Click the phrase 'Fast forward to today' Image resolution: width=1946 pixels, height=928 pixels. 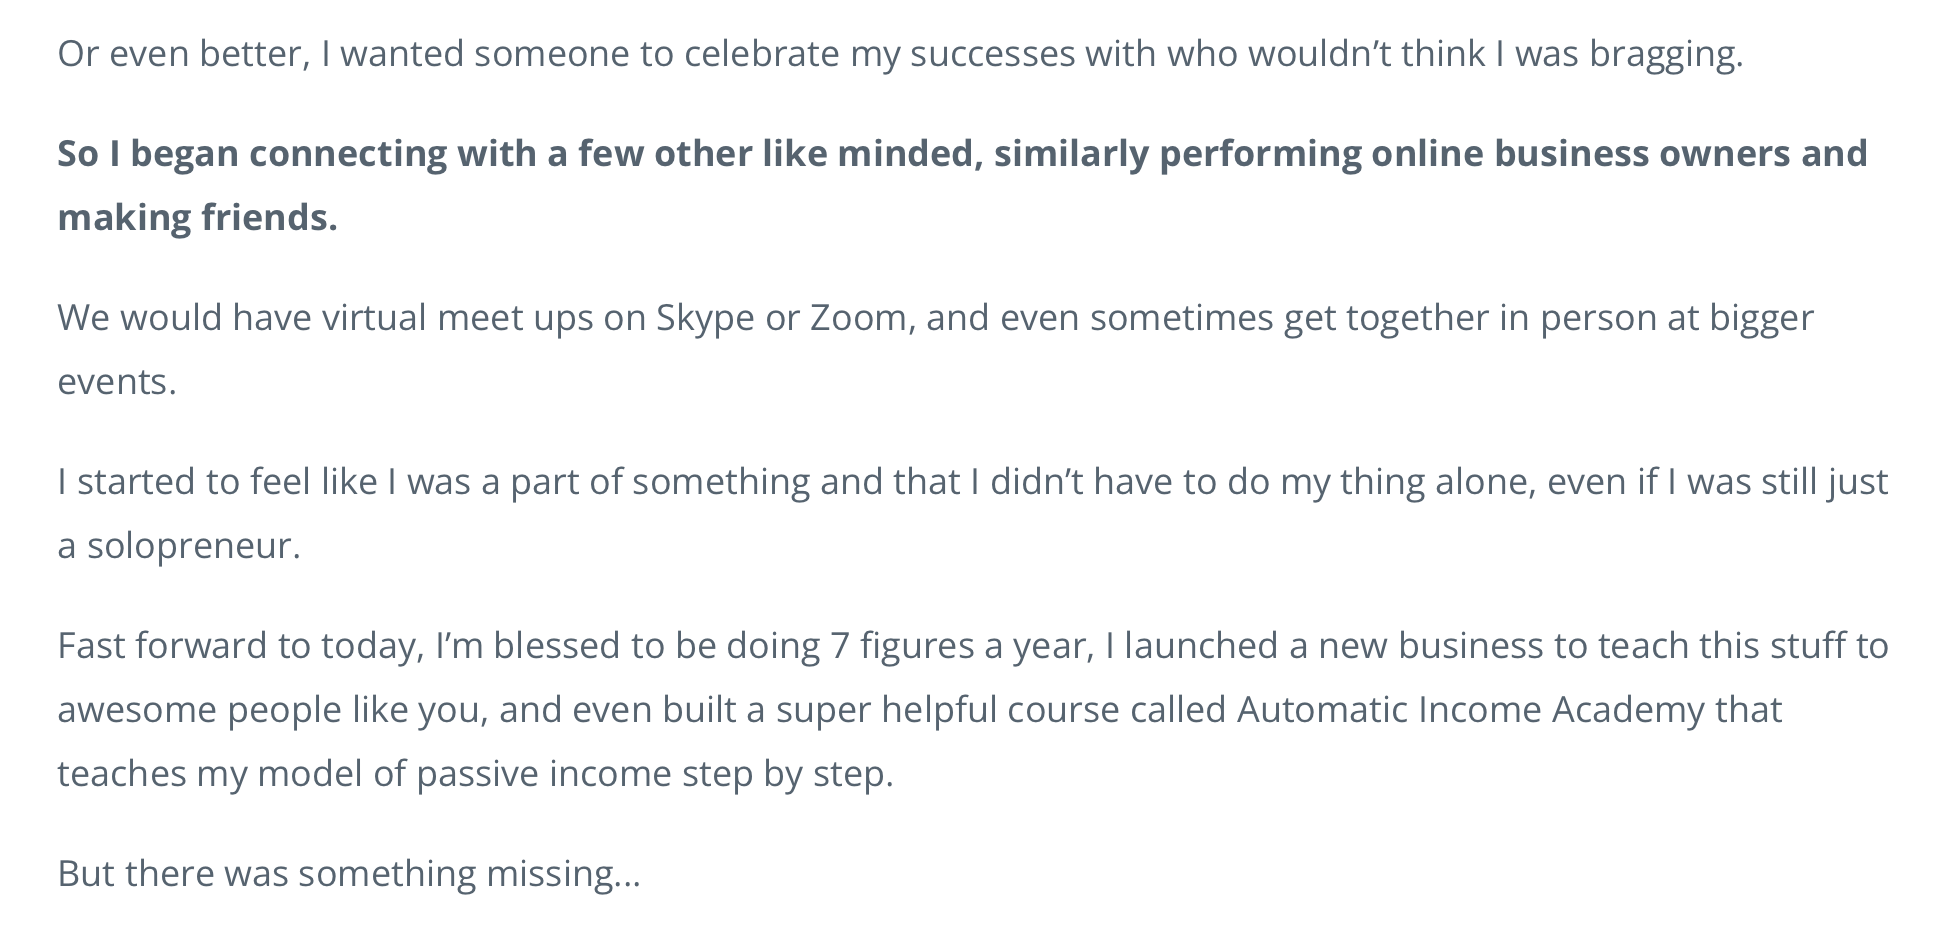pyautogui.click(x=238, y=646)
